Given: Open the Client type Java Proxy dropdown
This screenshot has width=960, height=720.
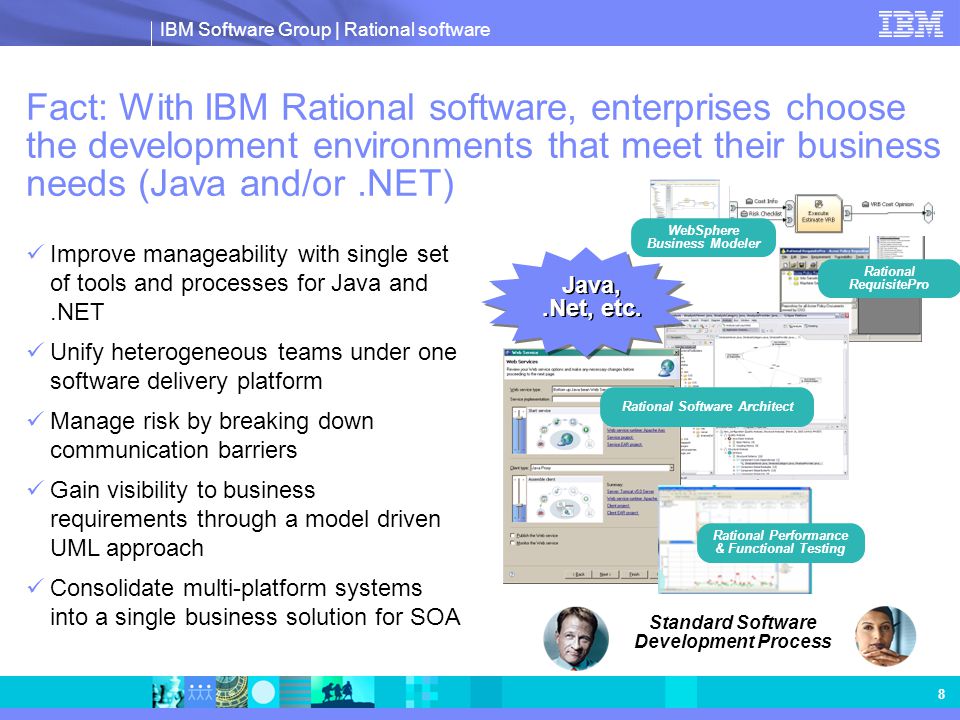Looking at the screenshot, I should [602, 468].
